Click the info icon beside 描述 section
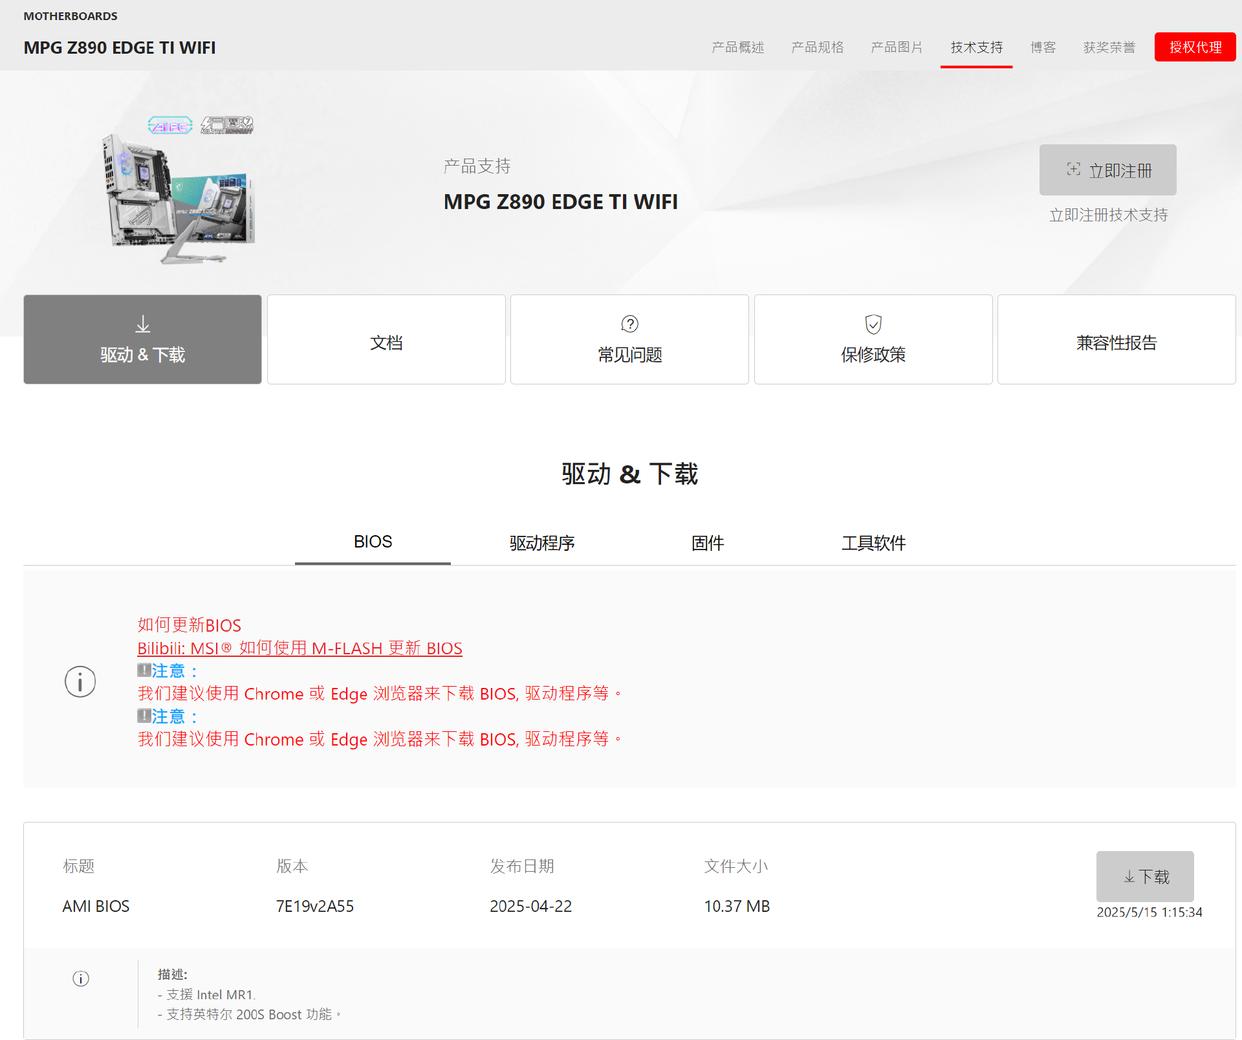The height and width of the screenshot is (1040, 1242). coord(81,979)
